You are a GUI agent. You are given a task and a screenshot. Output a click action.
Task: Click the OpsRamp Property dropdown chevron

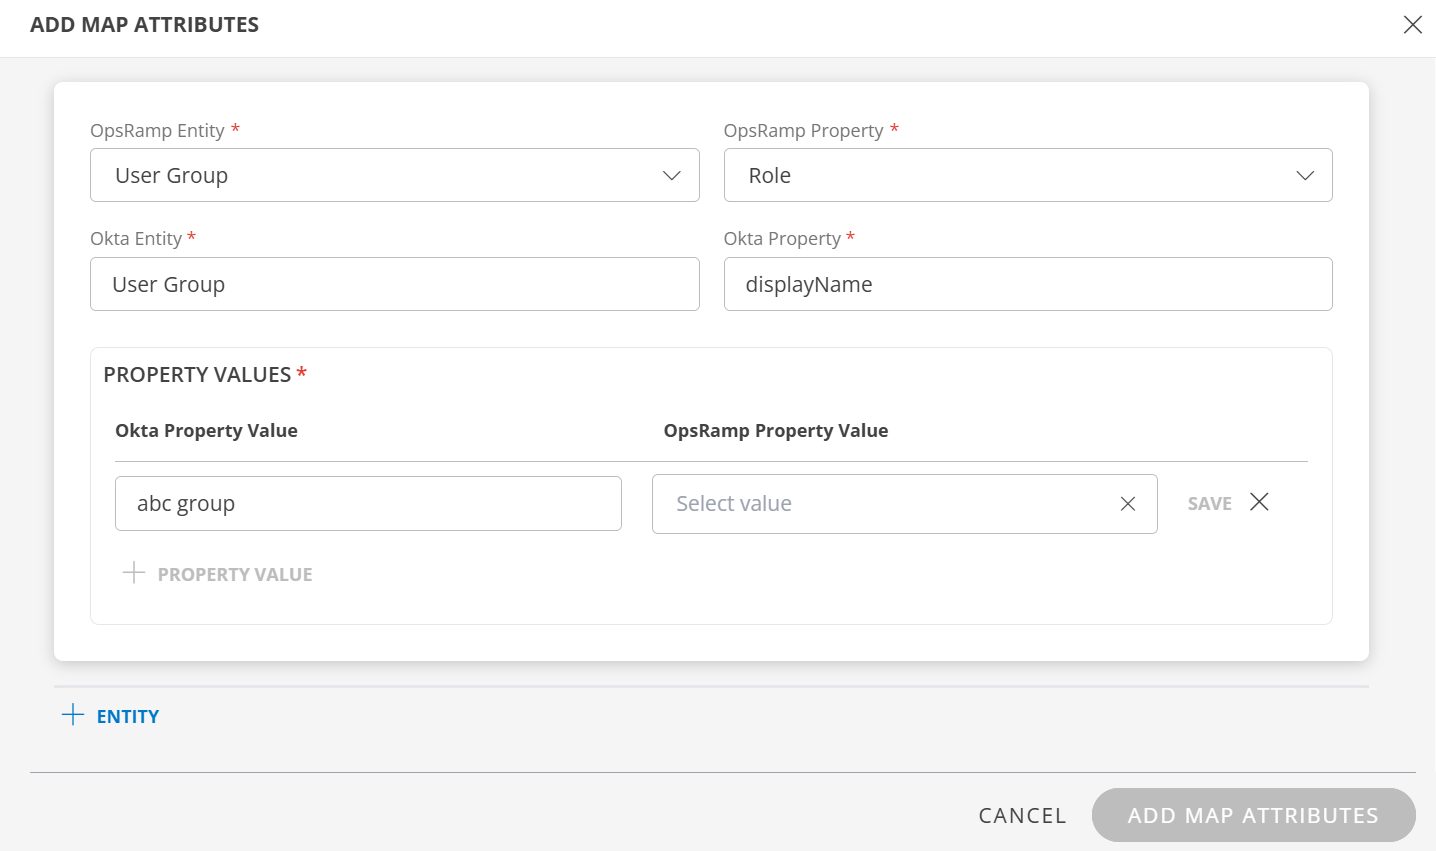tap(1305, 175)
